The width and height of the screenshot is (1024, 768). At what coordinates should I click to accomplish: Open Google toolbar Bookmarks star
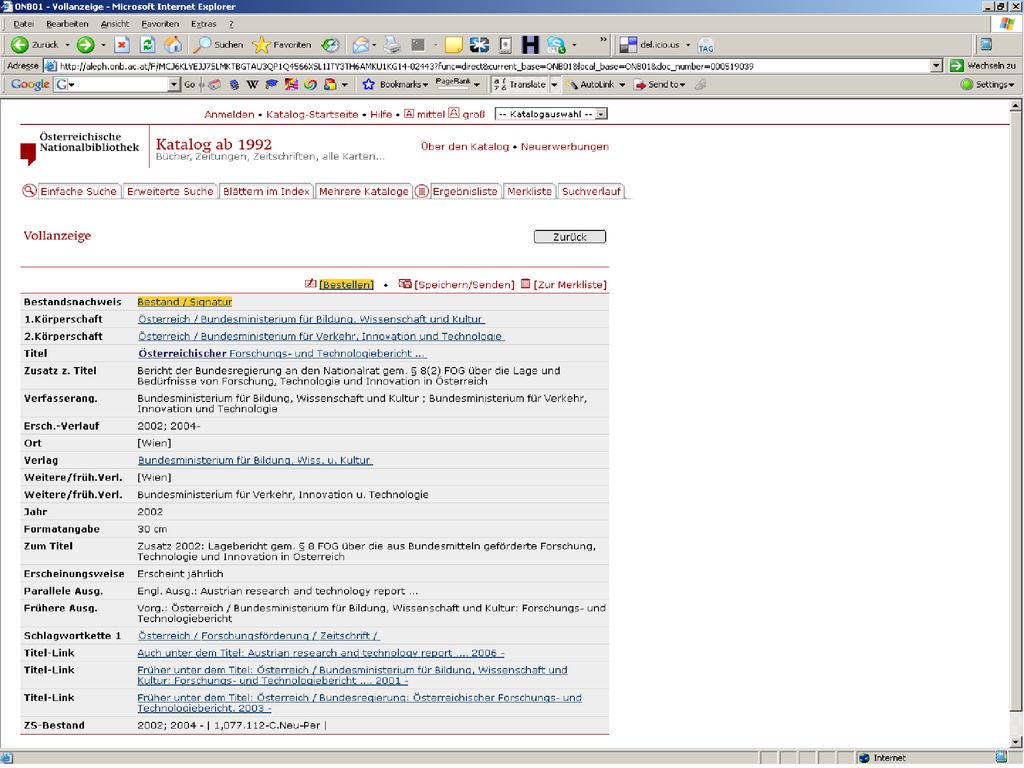(x=395, y=84)
